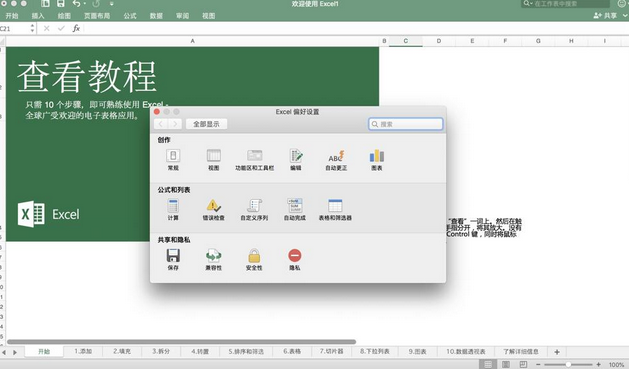
Task: Click the Name Box stepper arrows
Action: pos(32,28)
